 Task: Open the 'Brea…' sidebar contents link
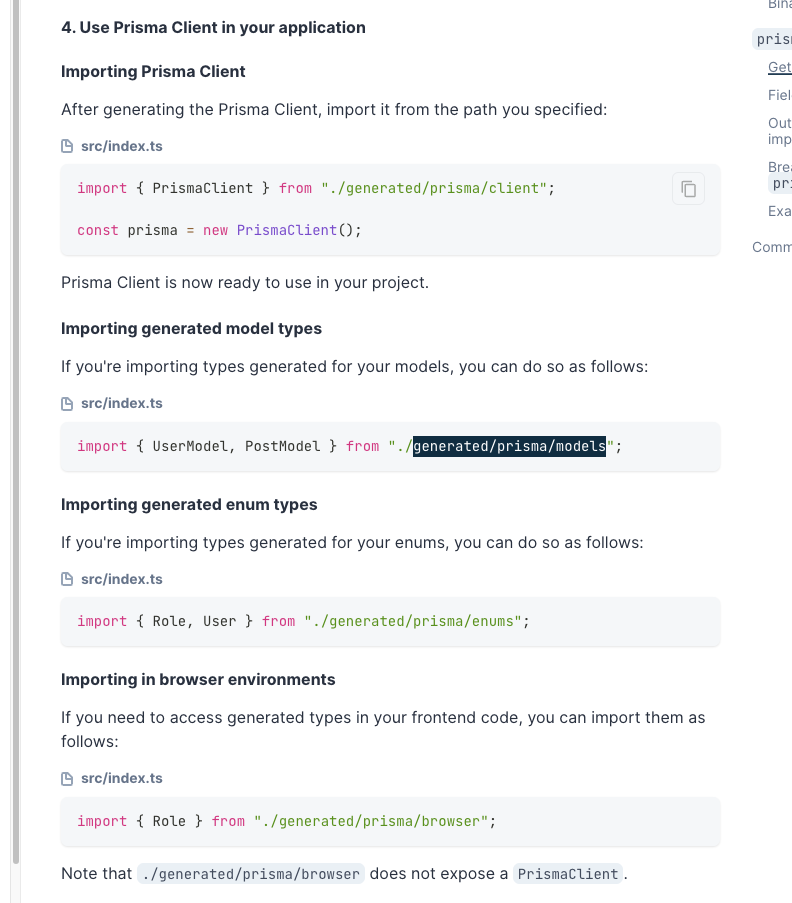tap(779, 175)
